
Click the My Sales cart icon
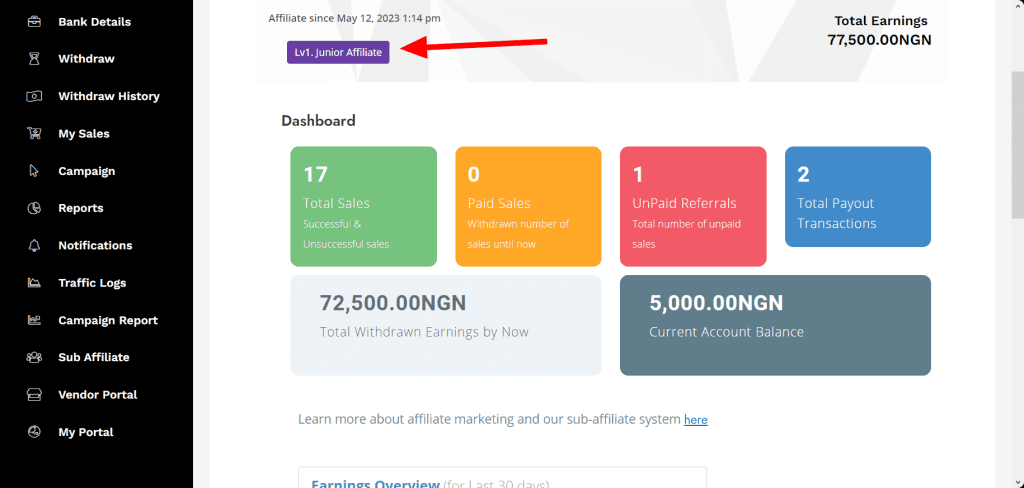coord(34,134)
